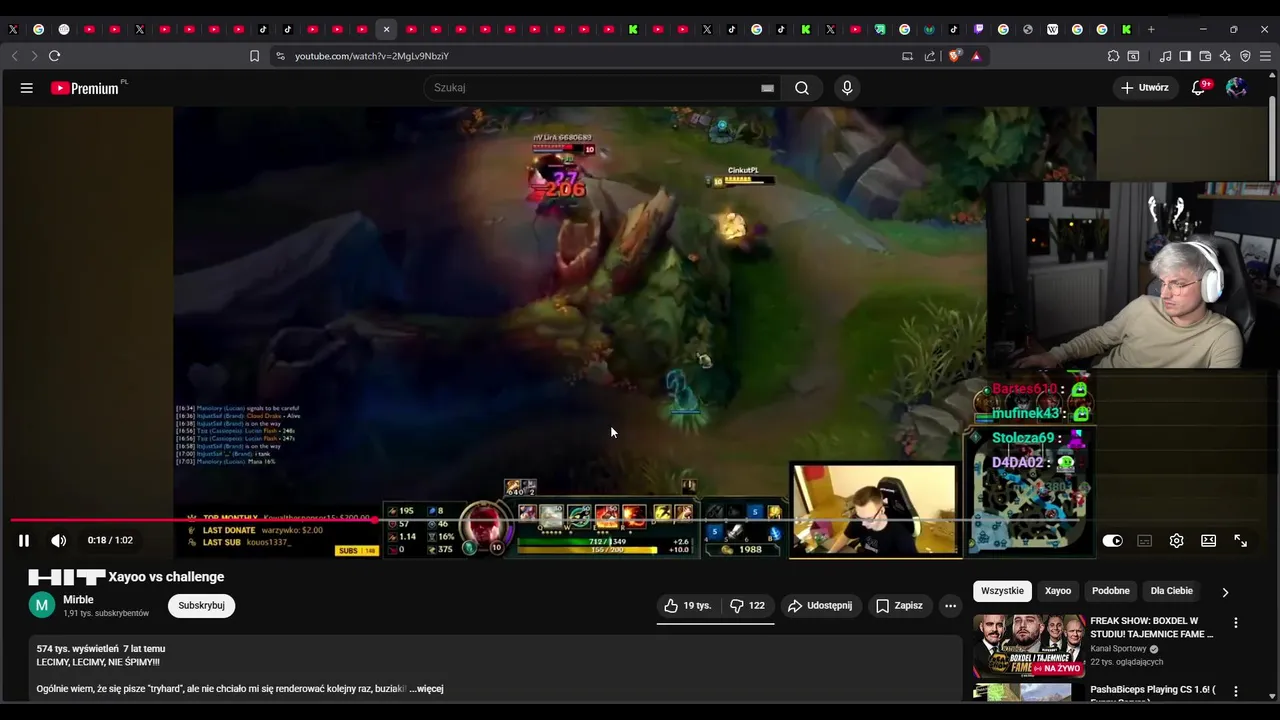
Task: Open the media control music-note icon
Action: coord(1165,56)
